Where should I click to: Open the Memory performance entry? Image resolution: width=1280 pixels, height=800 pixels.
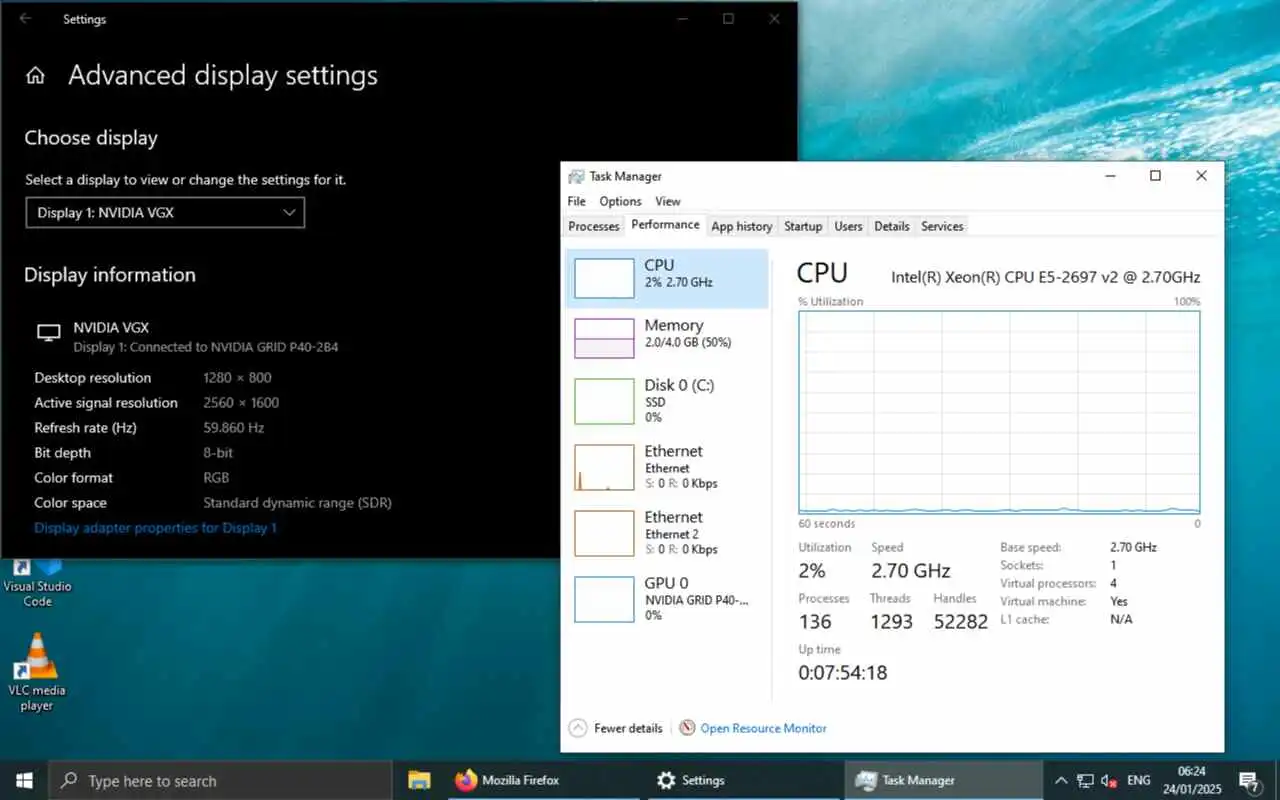(667, 338)
